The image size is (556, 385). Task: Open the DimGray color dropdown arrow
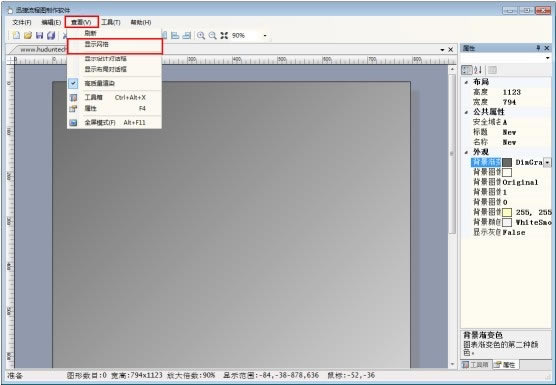[x=547, y=162]
